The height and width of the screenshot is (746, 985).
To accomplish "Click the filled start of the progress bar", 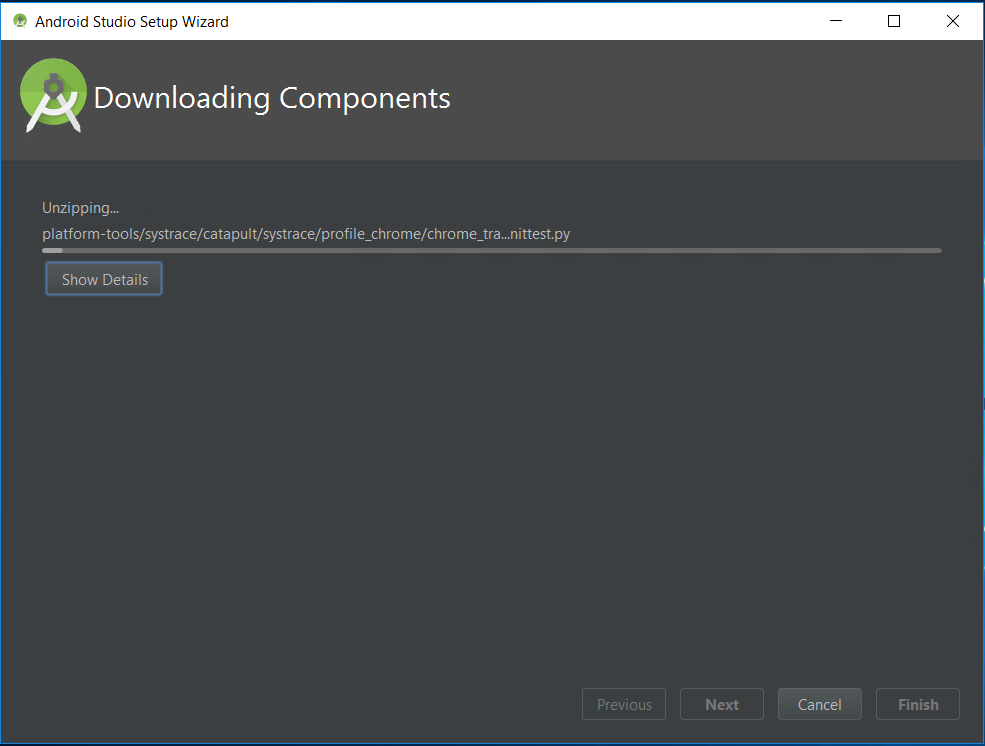I will (x=52, y=251).
